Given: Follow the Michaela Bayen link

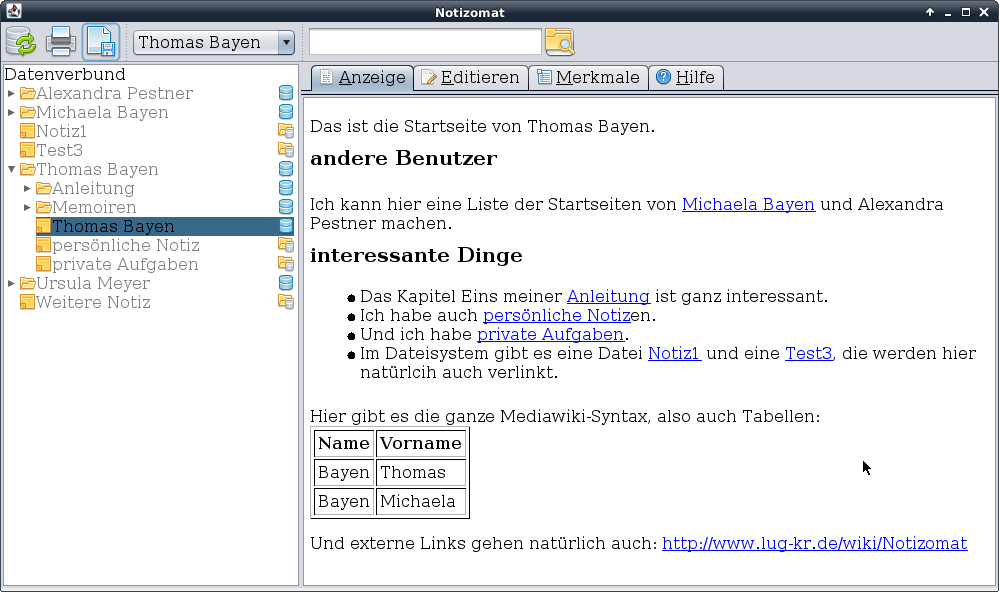Looking at the screenshot, I should 748,205.
